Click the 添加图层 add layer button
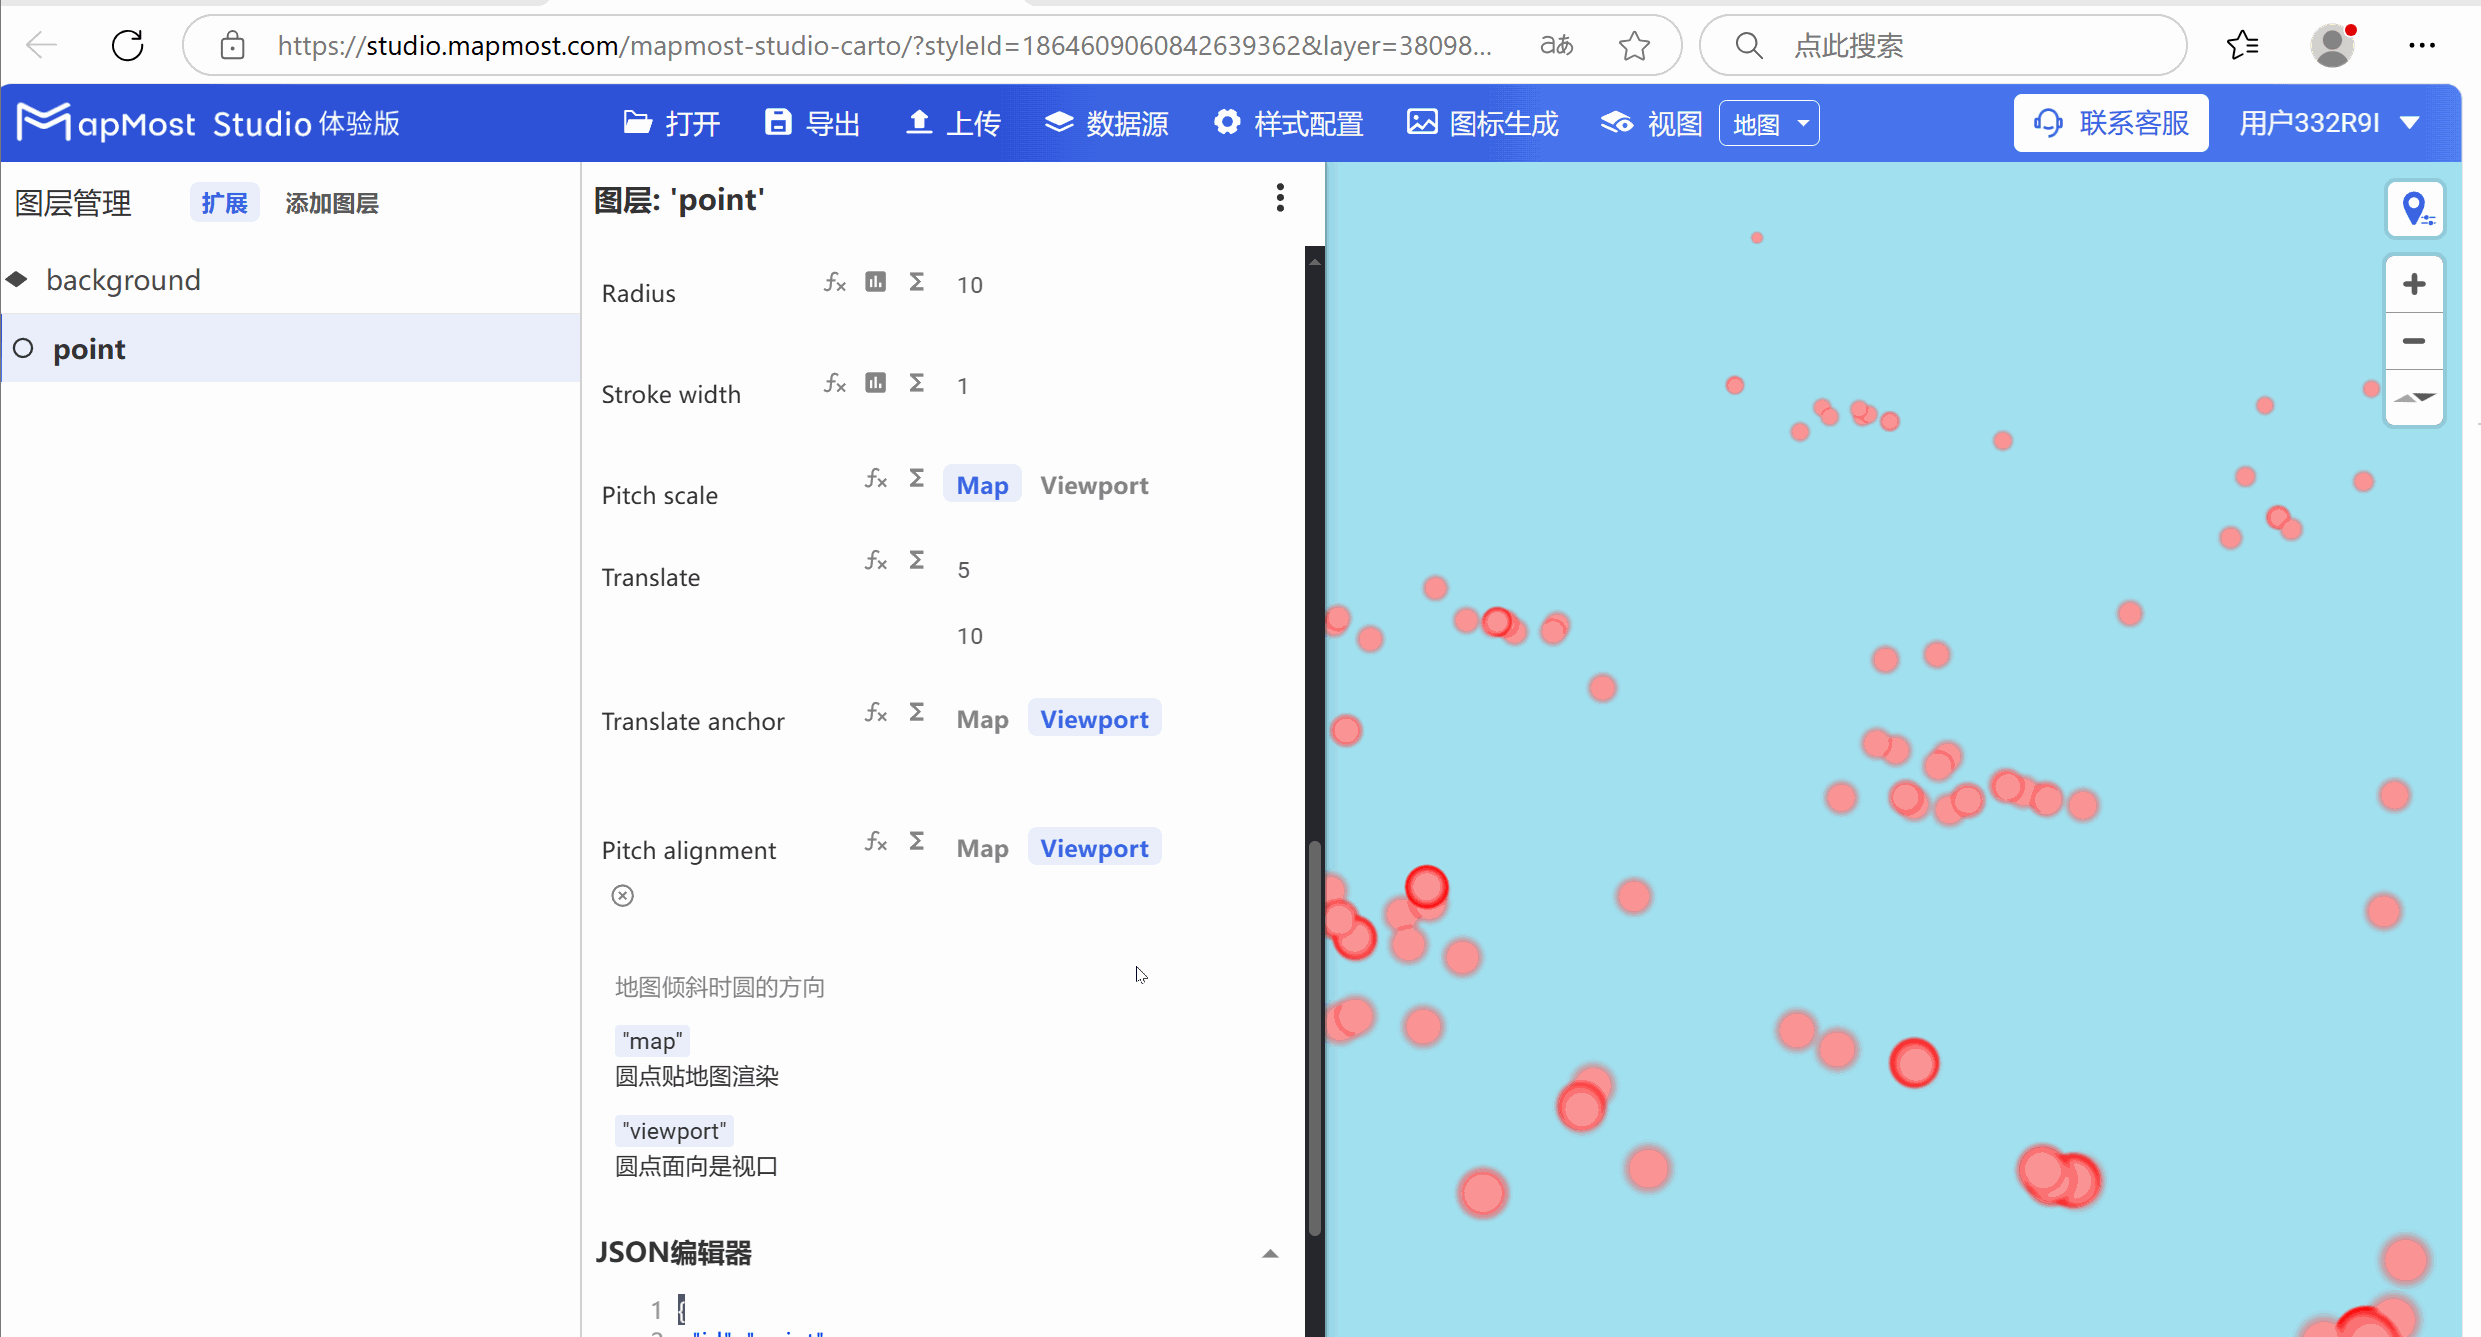 (331, 203)
